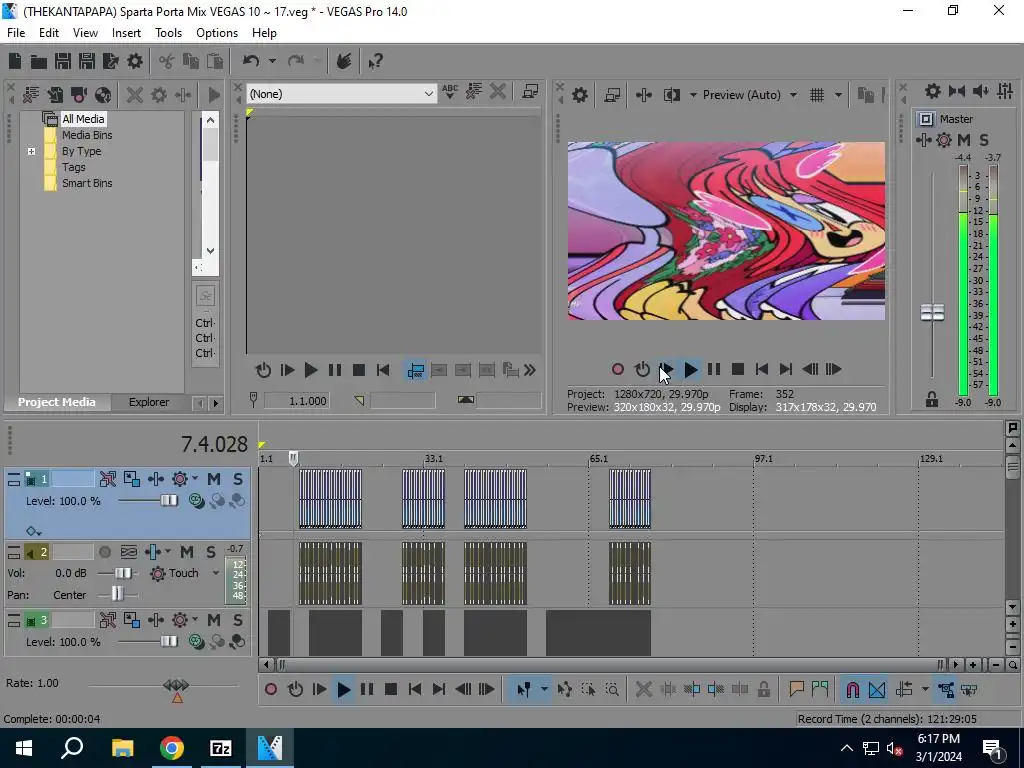The image size is (1024, 768).
Task: Open the Insert menu
Action: (x=126, y=33)
